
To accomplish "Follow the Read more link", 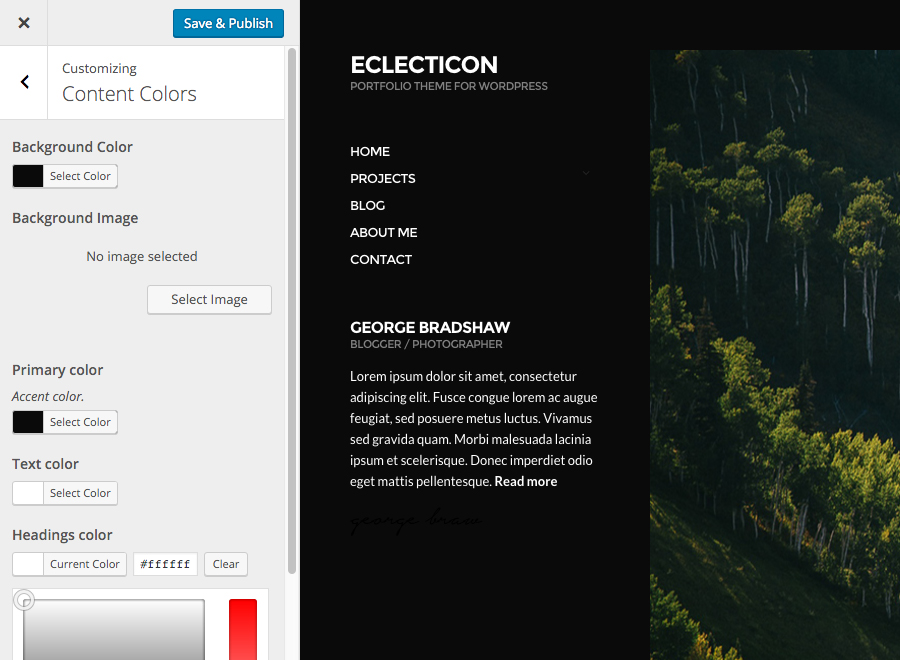I will (525, 481).
